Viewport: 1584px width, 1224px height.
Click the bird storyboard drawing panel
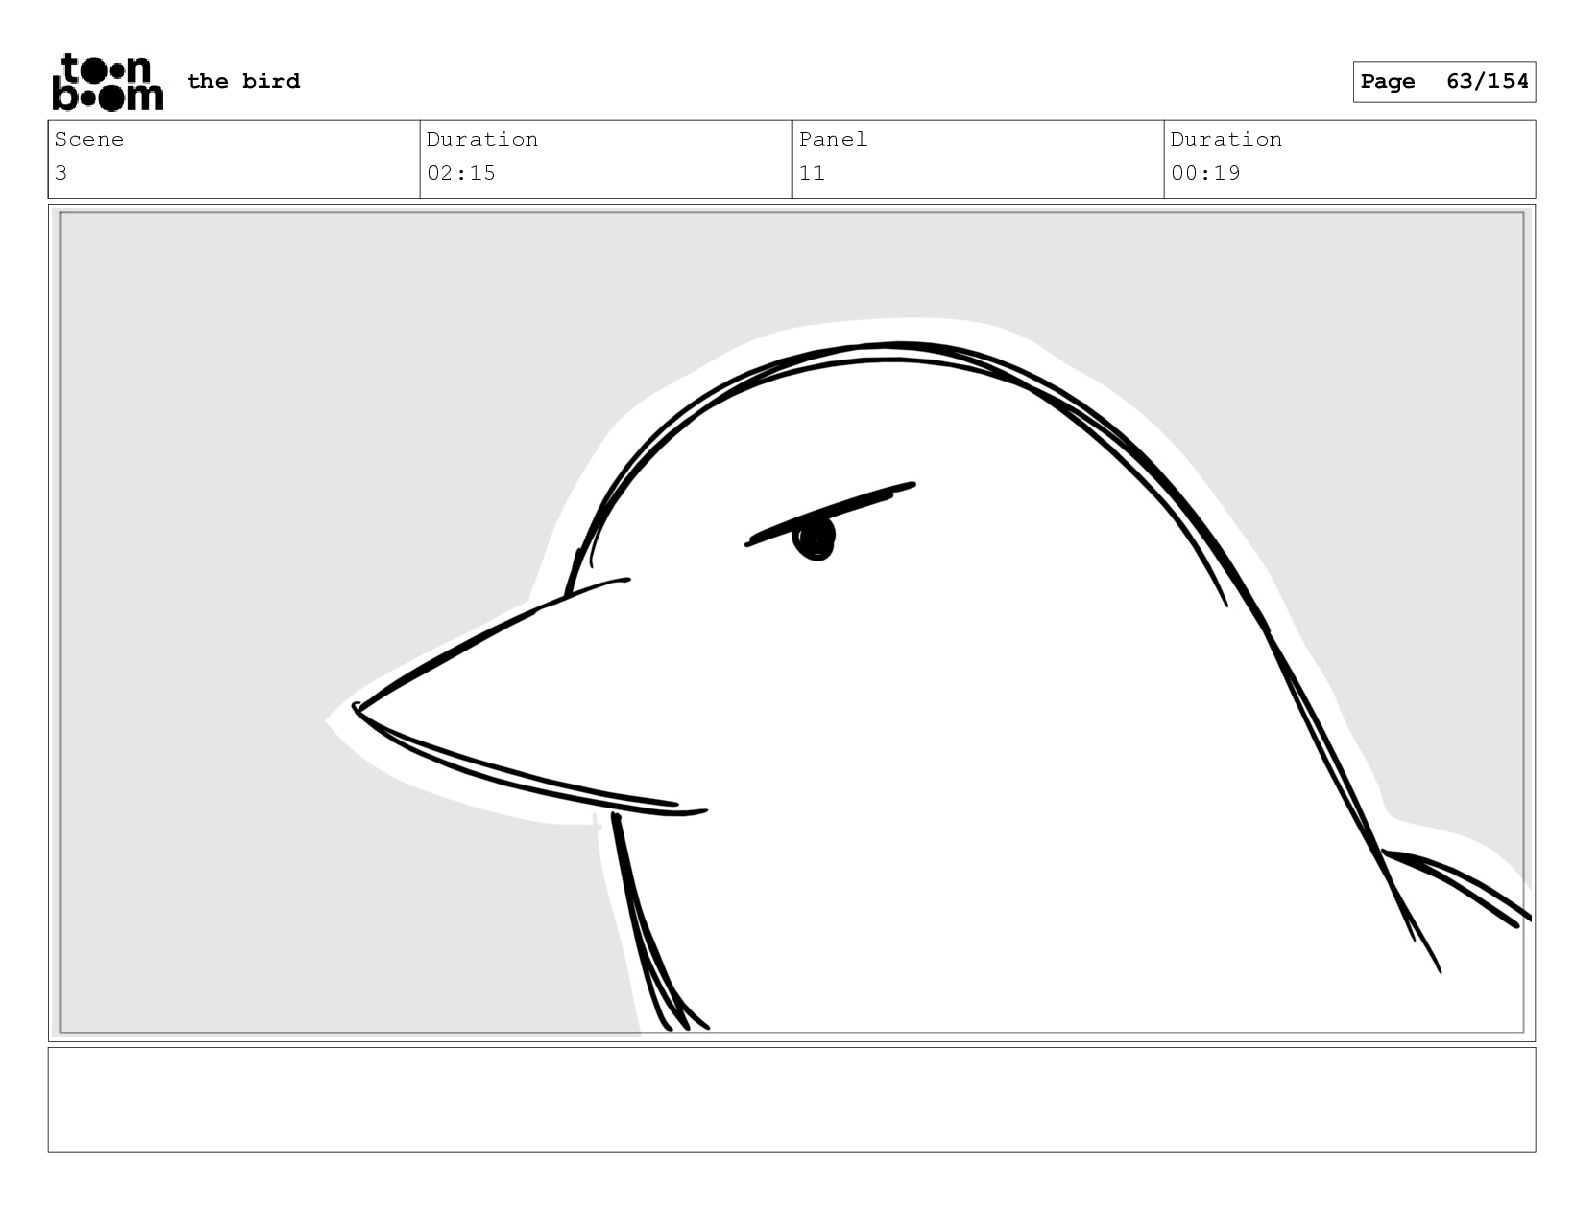click(792, 623)
